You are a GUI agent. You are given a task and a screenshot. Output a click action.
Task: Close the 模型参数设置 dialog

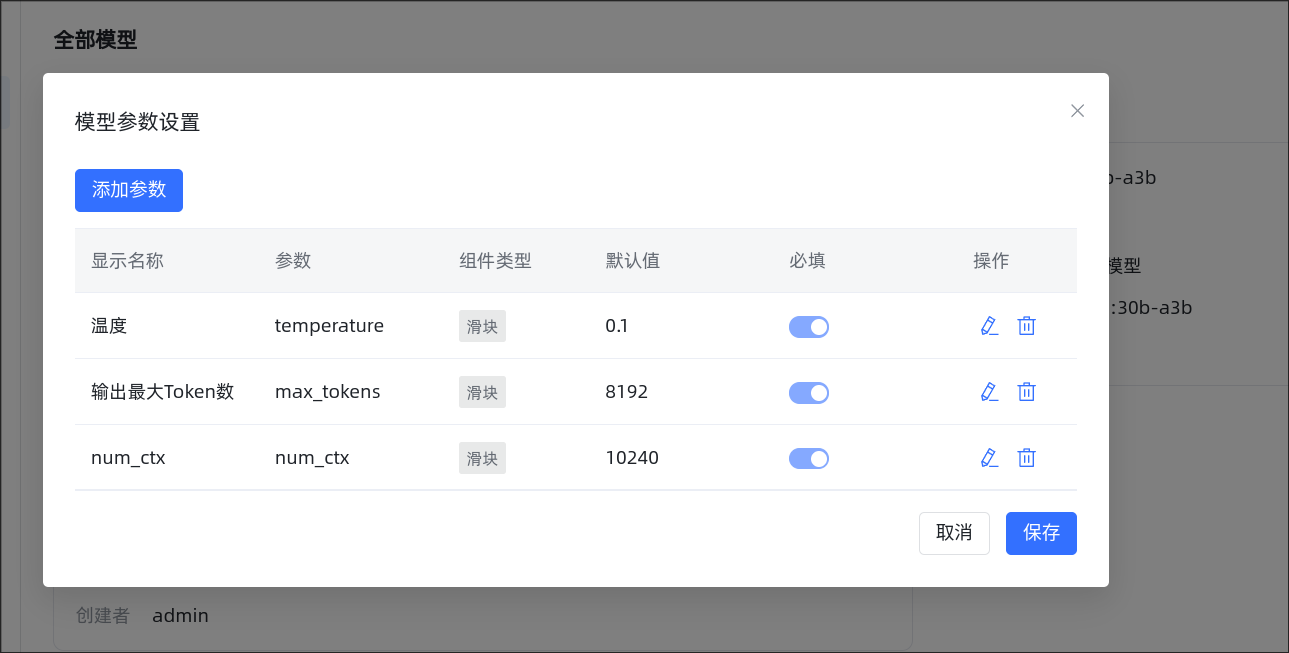click(1077, 111)
